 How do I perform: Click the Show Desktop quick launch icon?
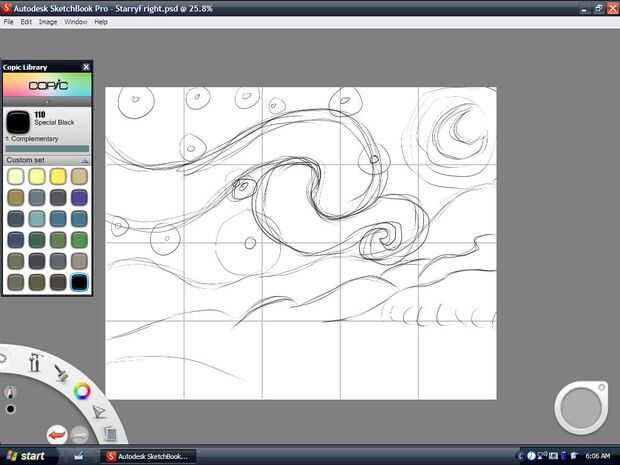pos(79,456)
